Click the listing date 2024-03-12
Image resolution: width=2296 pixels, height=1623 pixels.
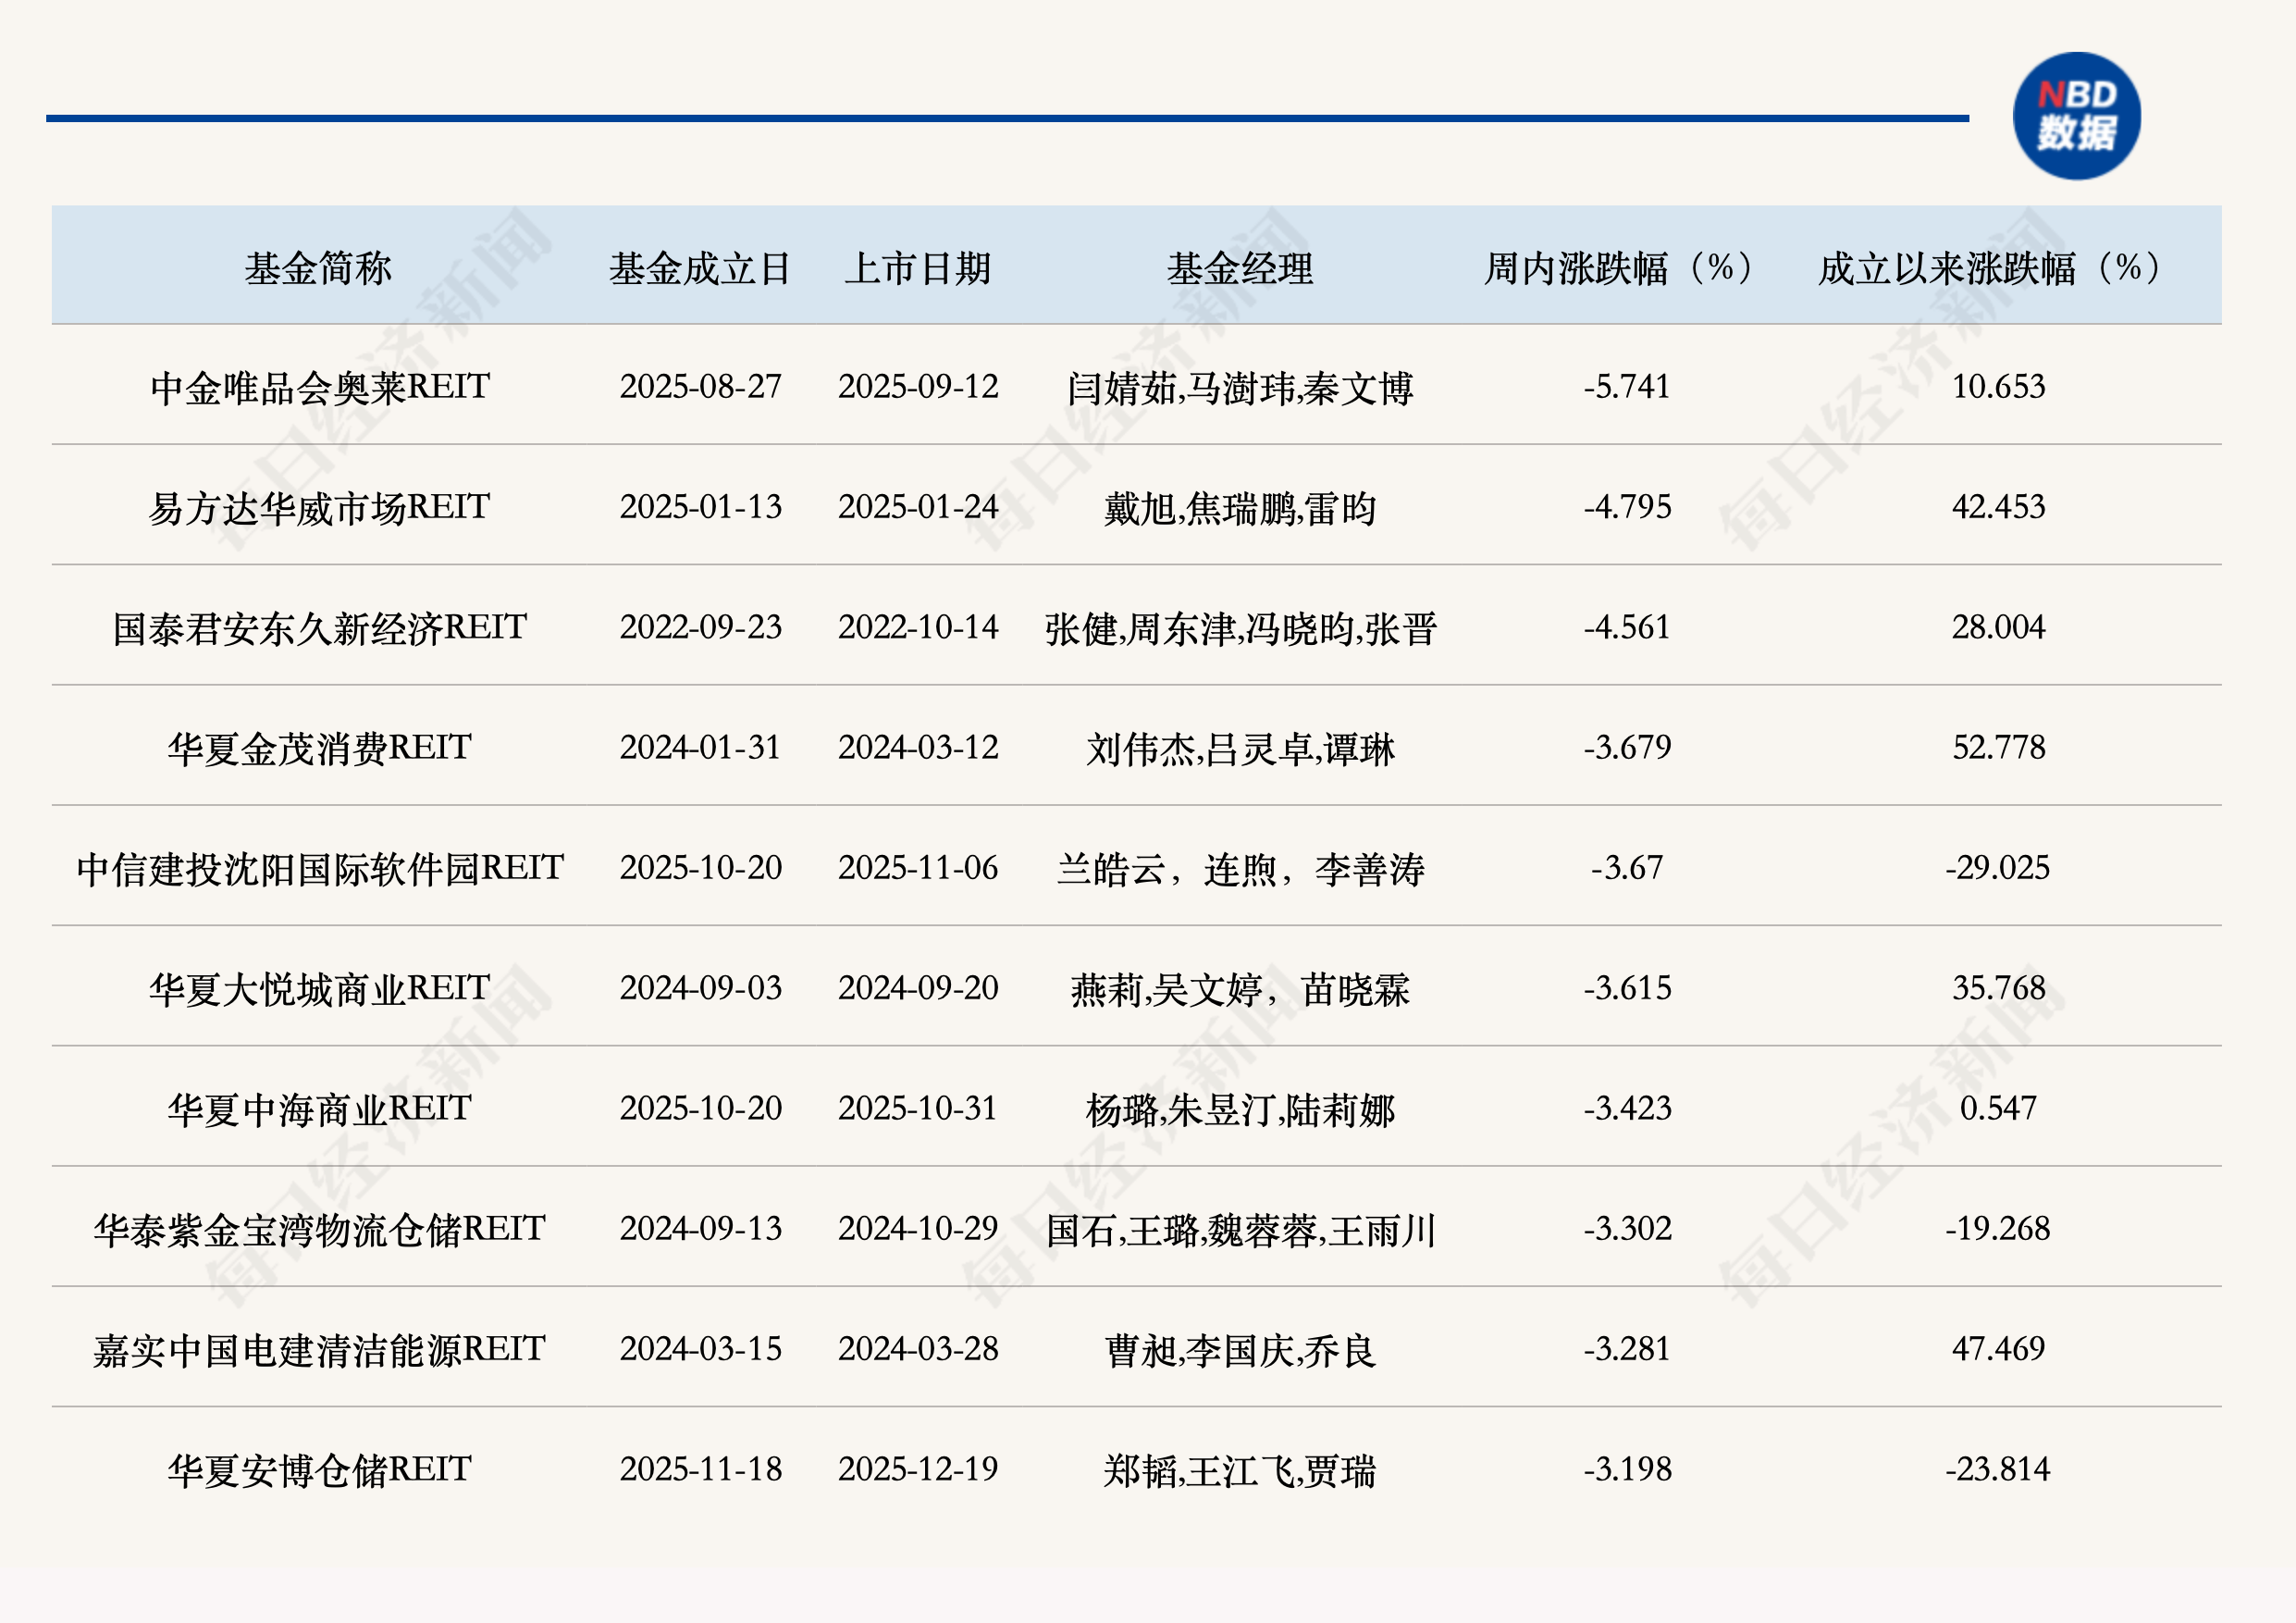click(918, 747)
